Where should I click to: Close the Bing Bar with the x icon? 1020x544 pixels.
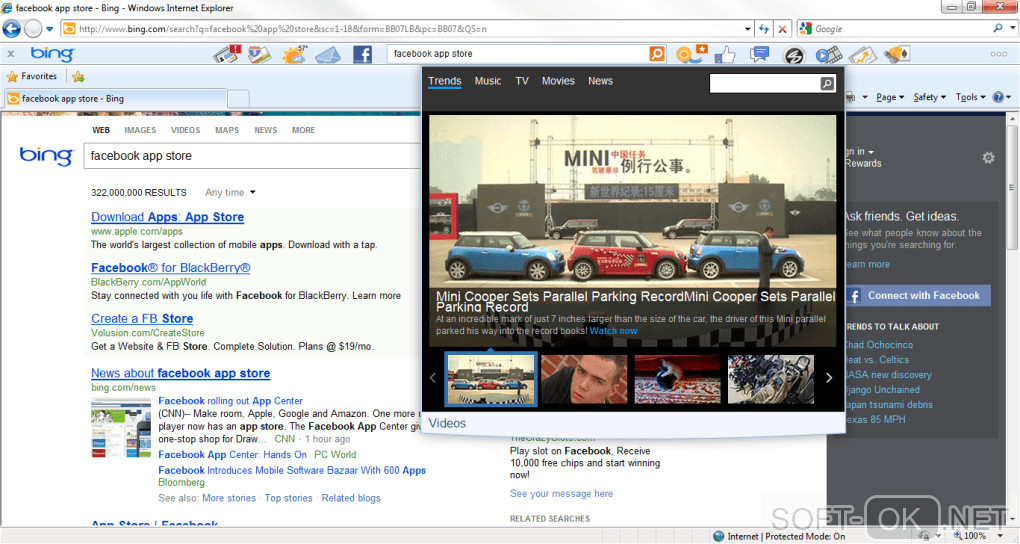pyautogui.click(x=11, y=54)
